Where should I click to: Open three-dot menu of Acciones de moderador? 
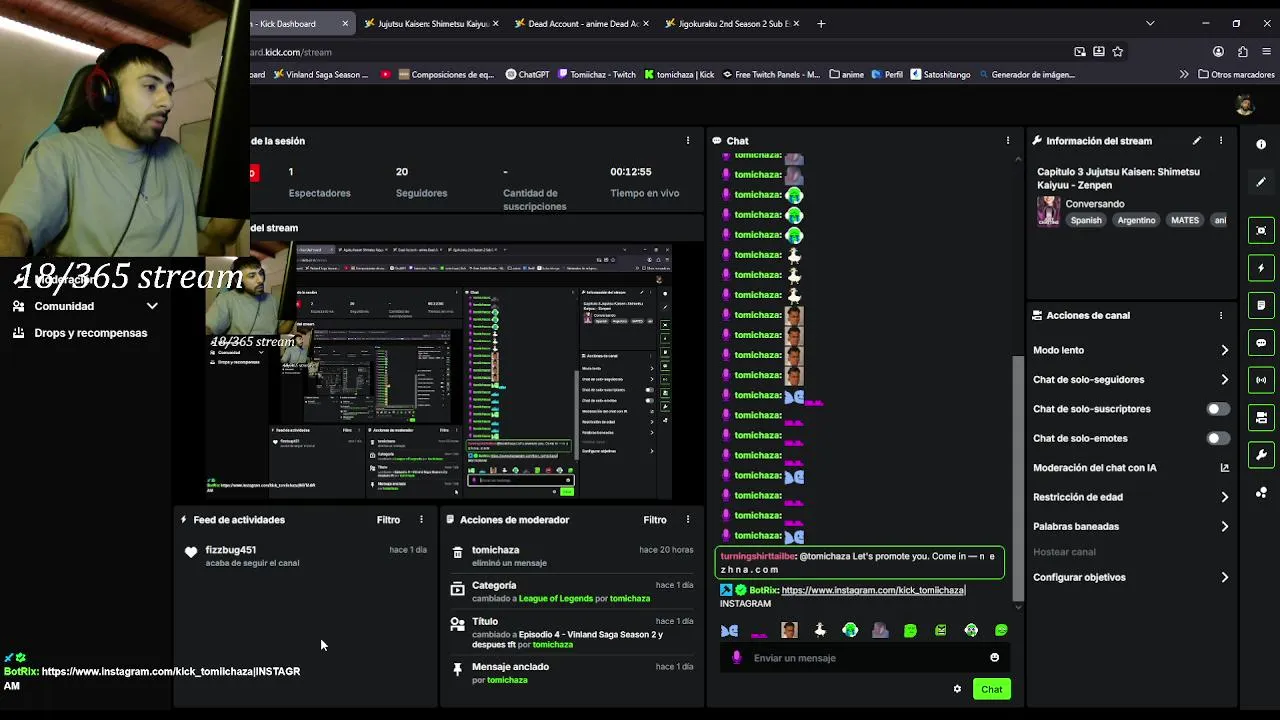pos(688,520)
